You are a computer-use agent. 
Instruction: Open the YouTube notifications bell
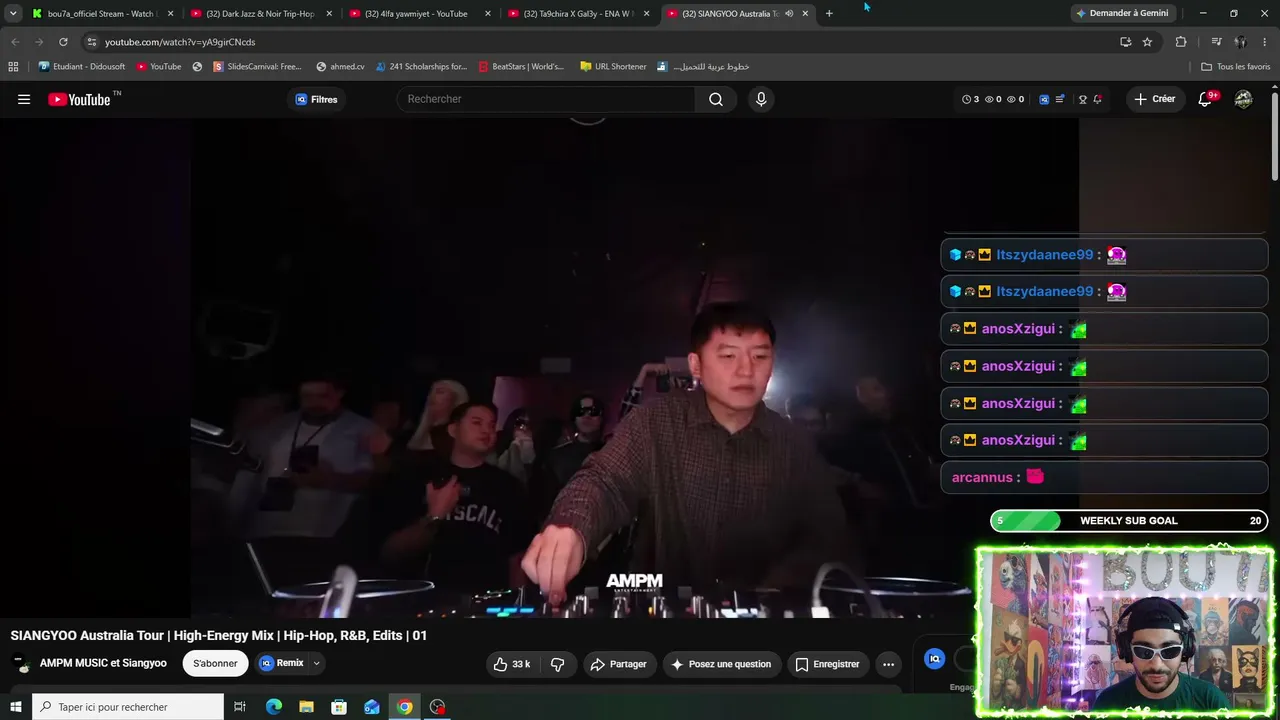(x=1206, y=99)
